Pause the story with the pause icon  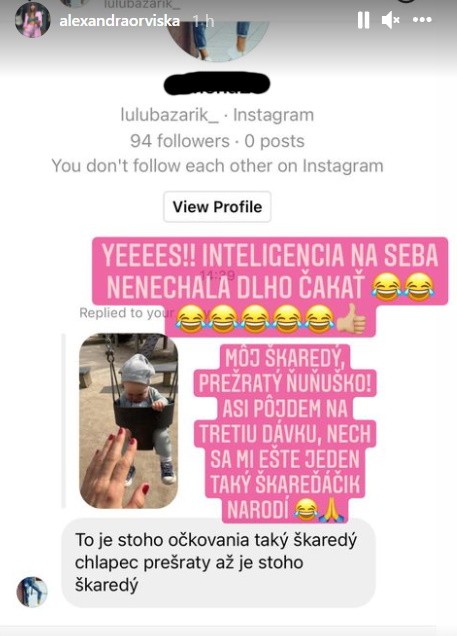363,20
